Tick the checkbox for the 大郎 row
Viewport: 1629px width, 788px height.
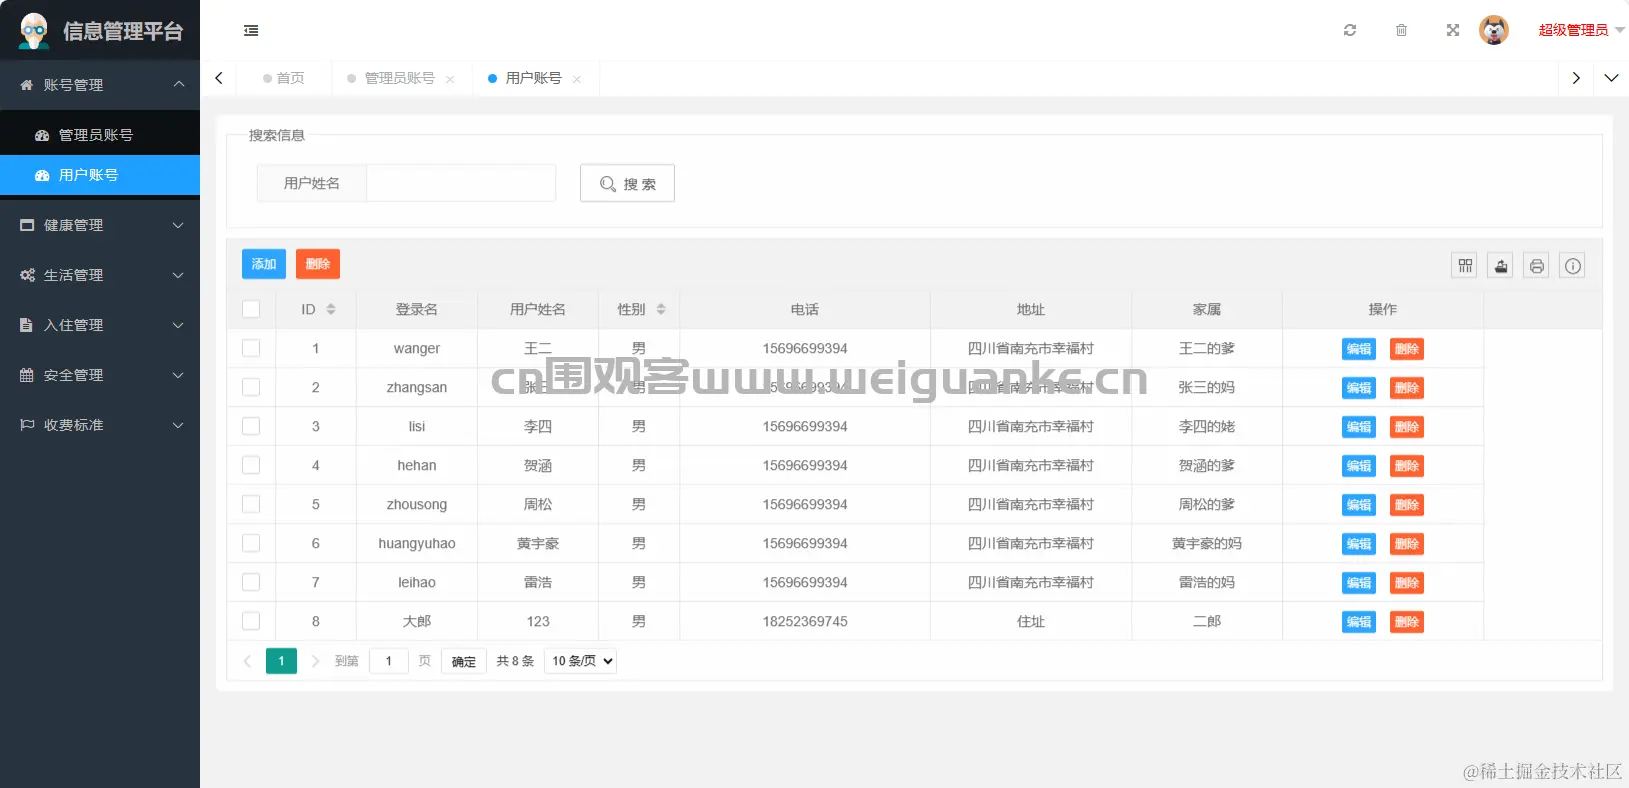(251, 621)
